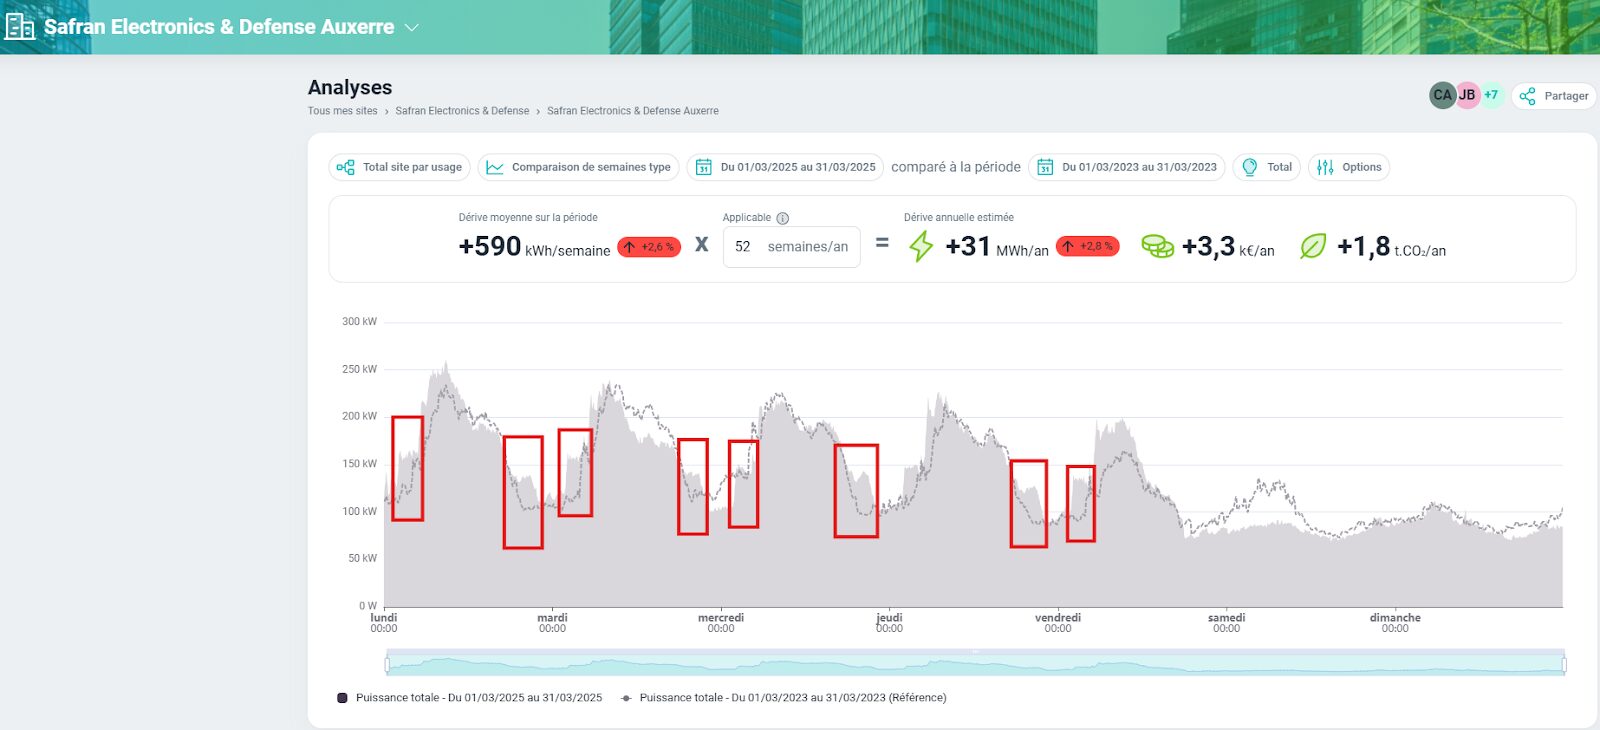The image size is (1600, 730).
Task: Open Comparaison de semaines type selector
Action: tap(578, 167)
